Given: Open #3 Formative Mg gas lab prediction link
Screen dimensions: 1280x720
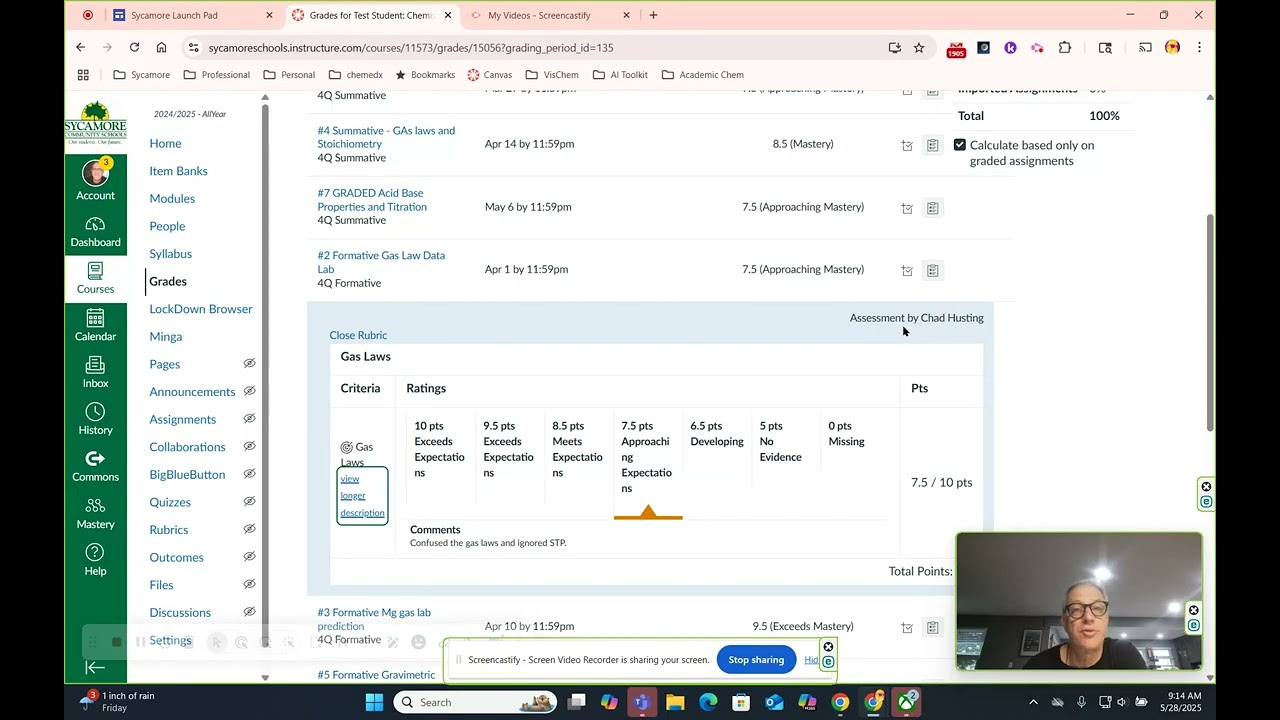Looking at the screenshot, I should [x=374, y=619].
